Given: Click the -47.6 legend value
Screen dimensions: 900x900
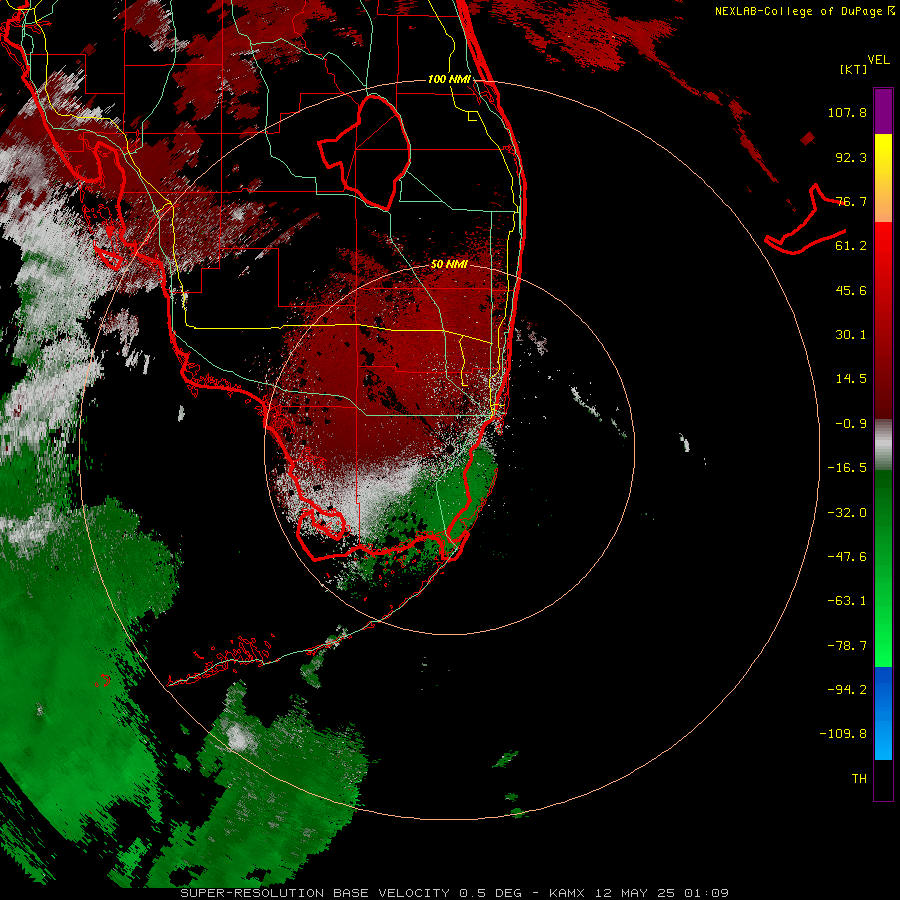Looking at the screenshot, I should coord(847,557).
